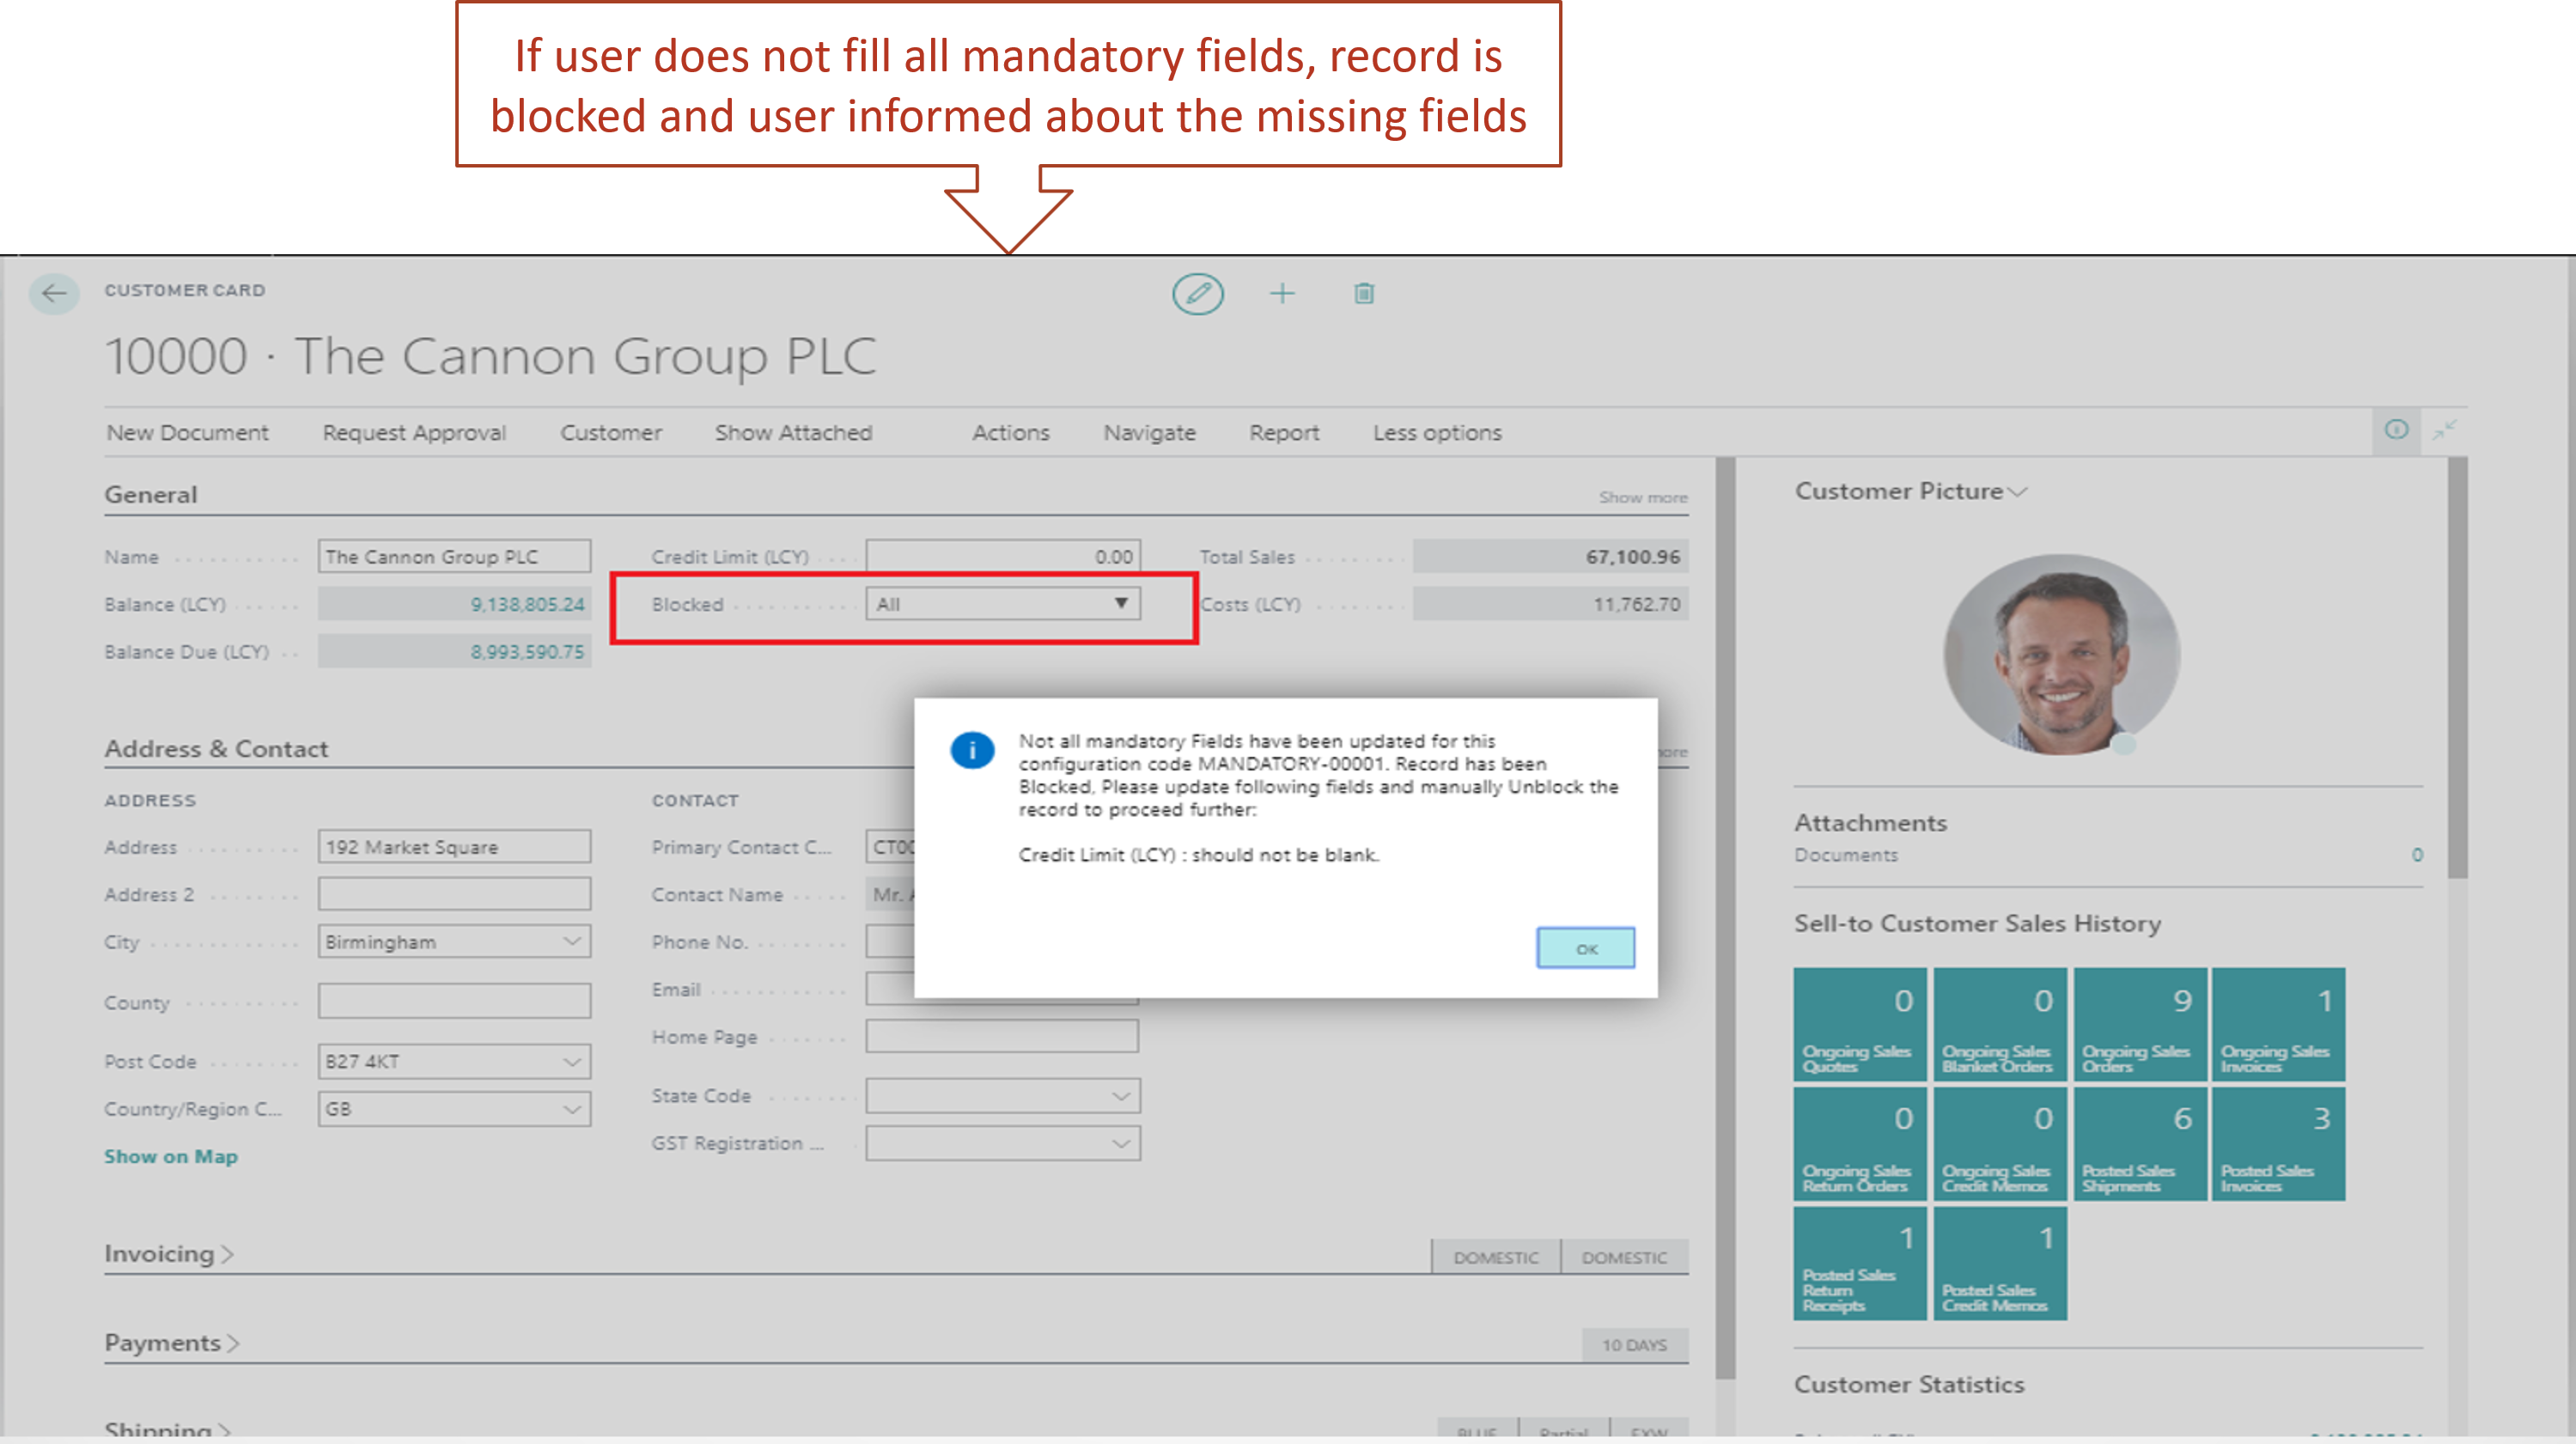Open the Request Approval menu
The width and height of the screenshot is (2576, 1444).
tap(414, 432)
